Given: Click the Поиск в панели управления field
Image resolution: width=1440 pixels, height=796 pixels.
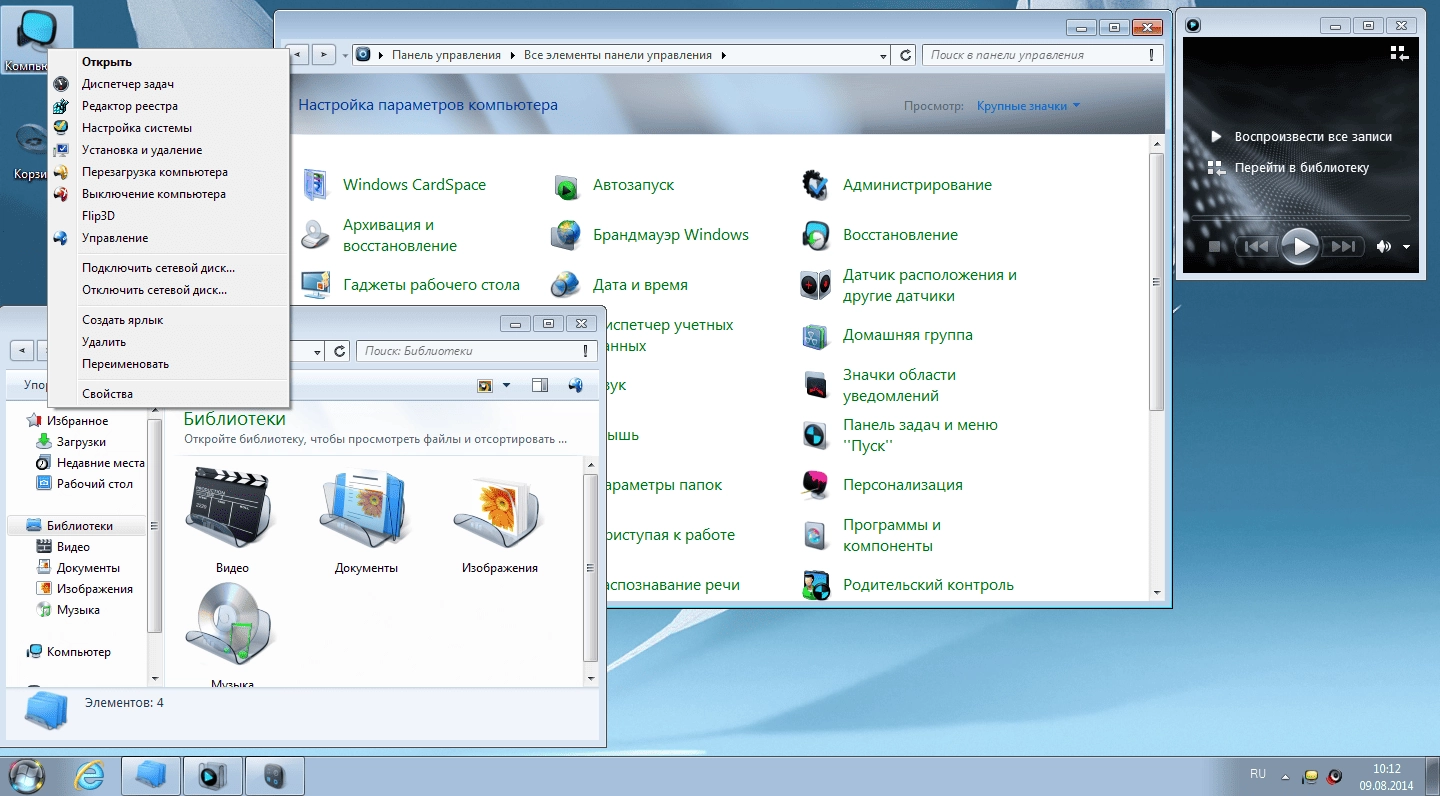Looking at the screenshot, I should pyautogui.click(x=1043, y=55).
